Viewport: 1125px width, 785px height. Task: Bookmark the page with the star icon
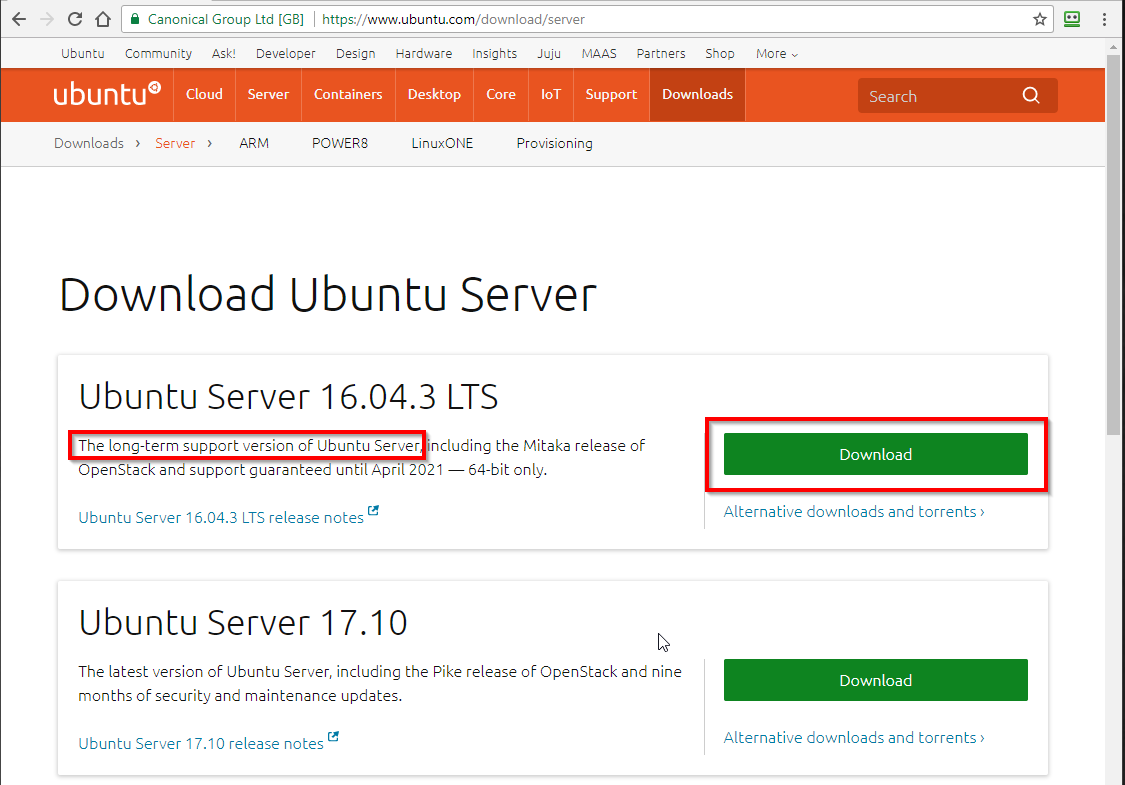pos(1040,18)
